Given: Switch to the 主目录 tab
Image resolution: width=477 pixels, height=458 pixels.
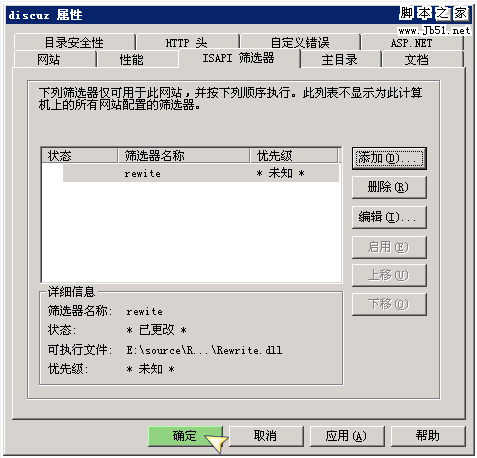Looking at the screenshot, I should (x=340, y=60).
